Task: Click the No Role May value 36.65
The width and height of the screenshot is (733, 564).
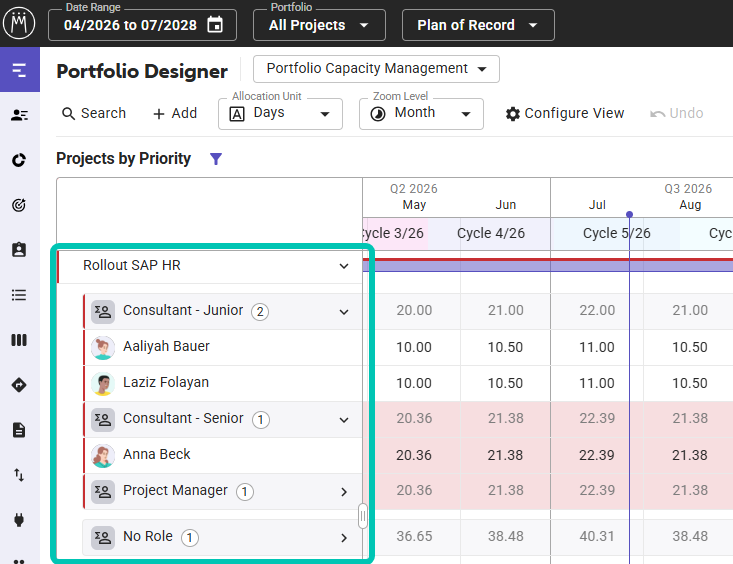Action: 414,536
